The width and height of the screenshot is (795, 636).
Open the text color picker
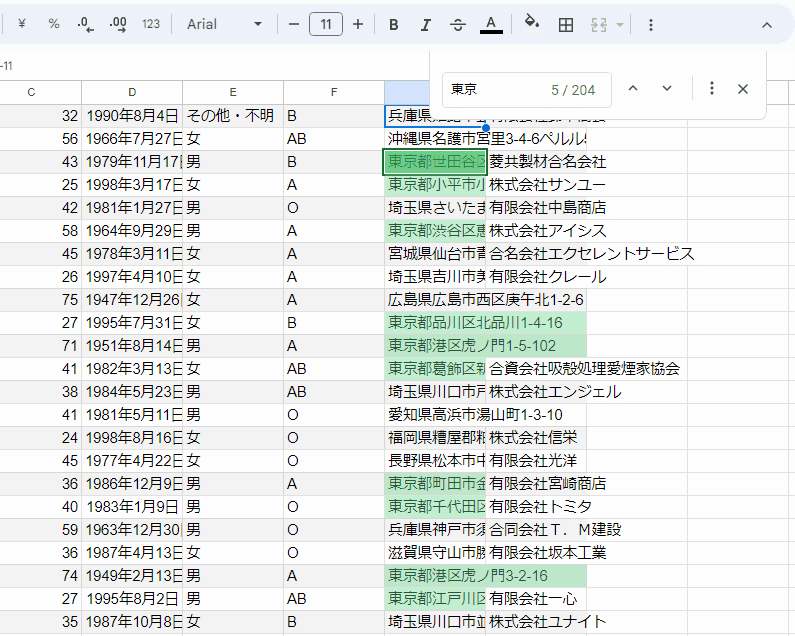tap(491, 24)
